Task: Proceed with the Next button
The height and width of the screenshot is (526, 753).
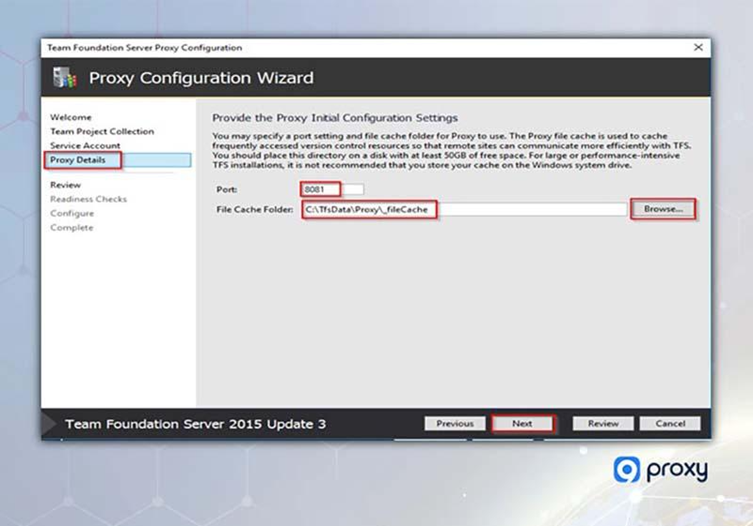Action: coord(522,424)
